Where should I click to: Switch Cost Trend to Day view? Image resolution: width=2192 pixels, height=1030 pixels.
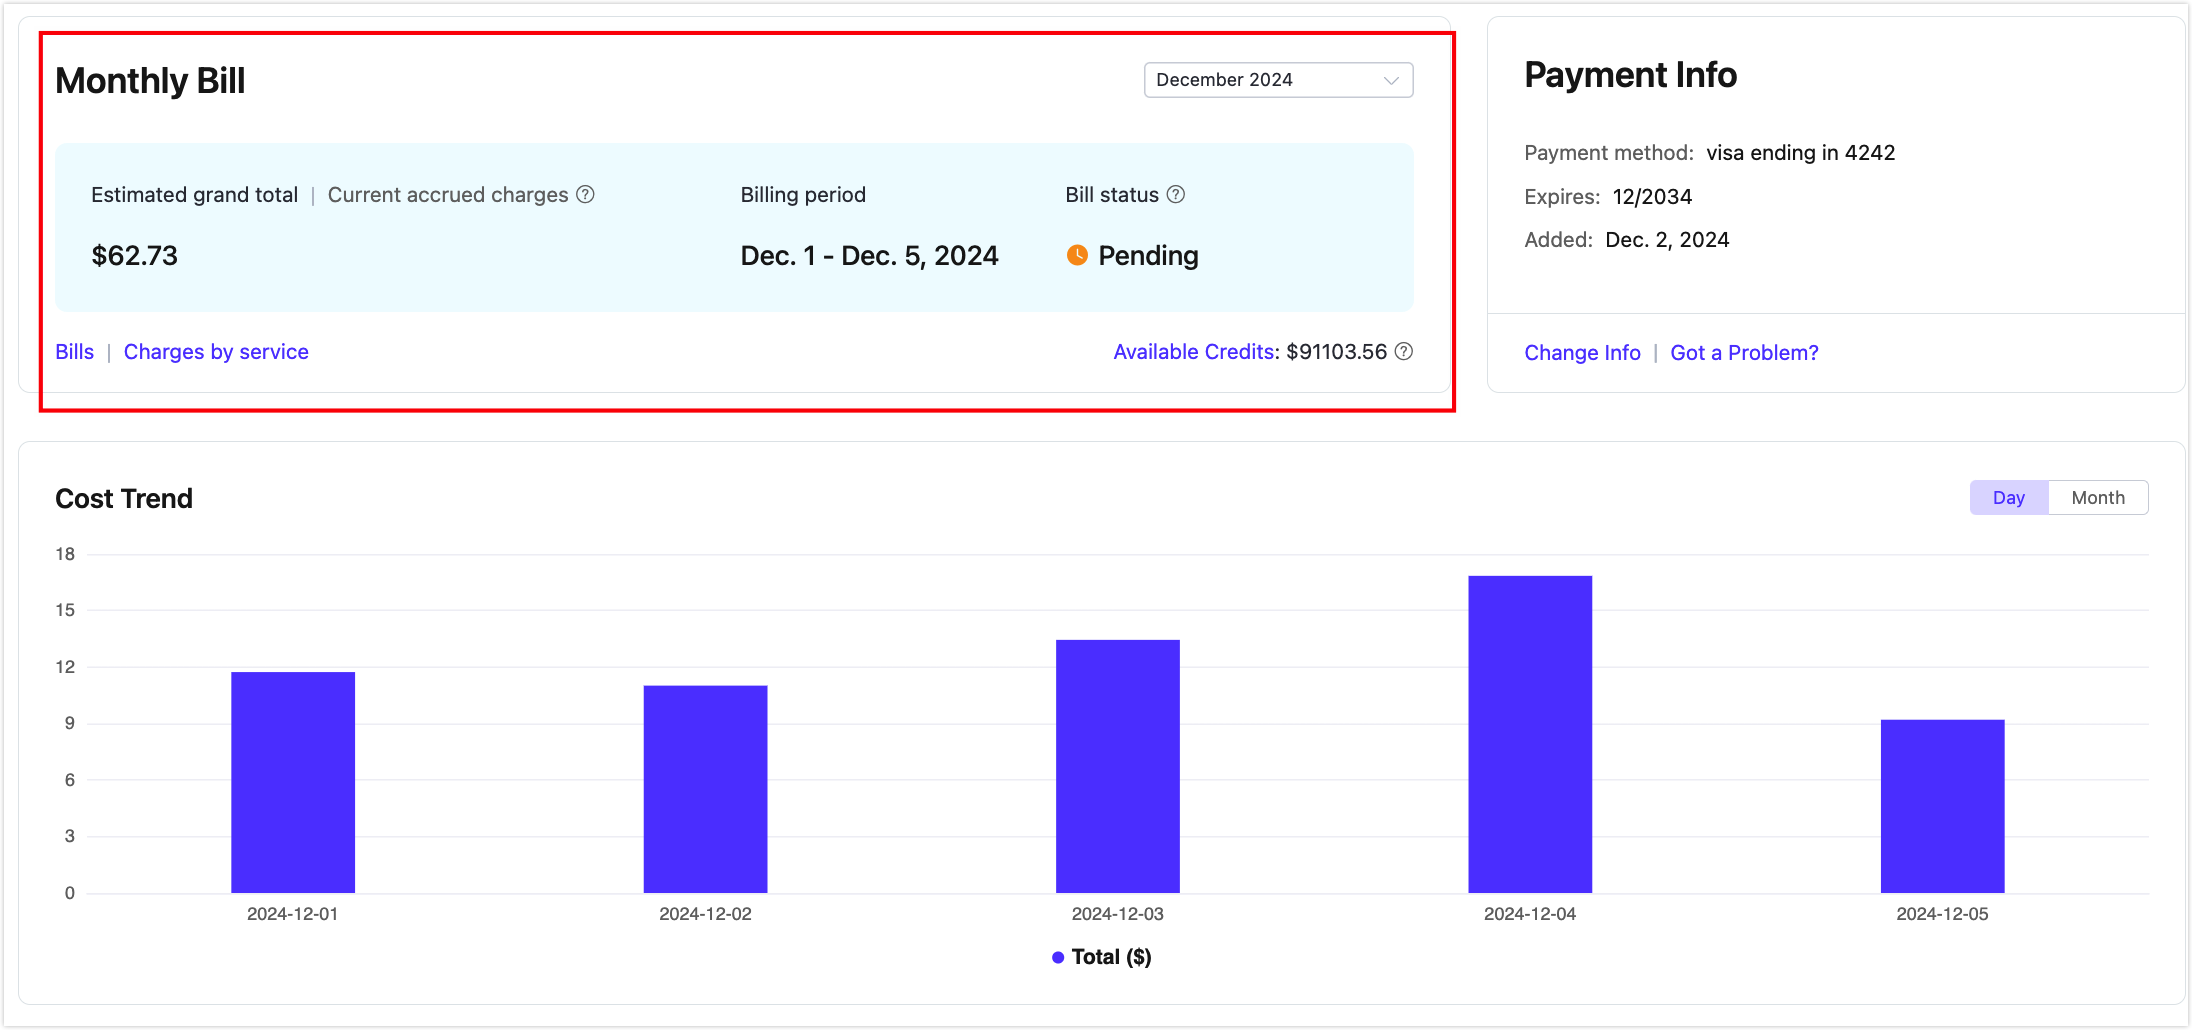(2009, 498)
